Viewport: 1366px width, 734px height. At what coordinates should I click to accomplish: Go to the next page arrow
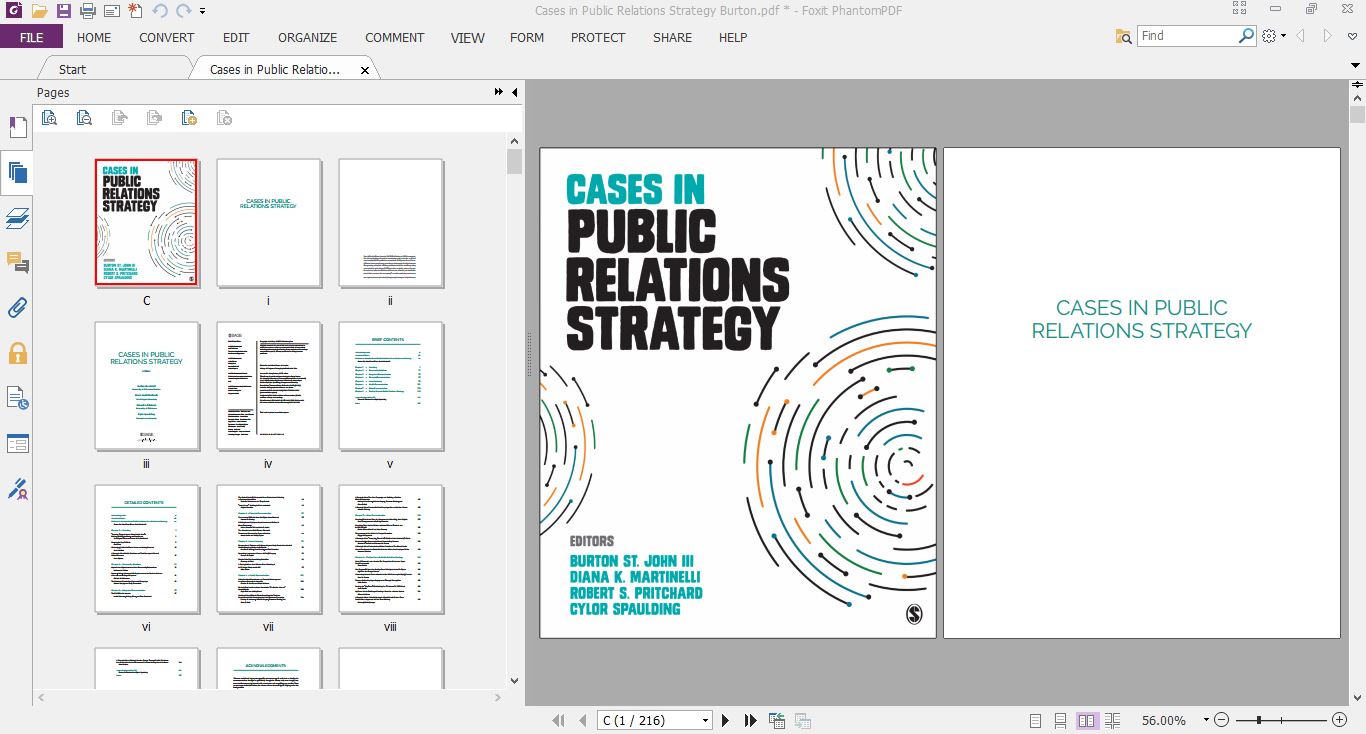[x=726, y=720]
